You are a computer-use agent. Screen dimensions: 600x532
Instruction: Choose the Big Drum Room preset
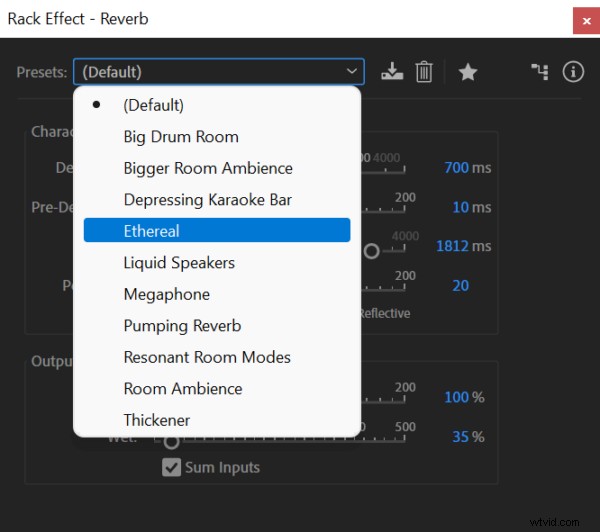click(181, 136)
